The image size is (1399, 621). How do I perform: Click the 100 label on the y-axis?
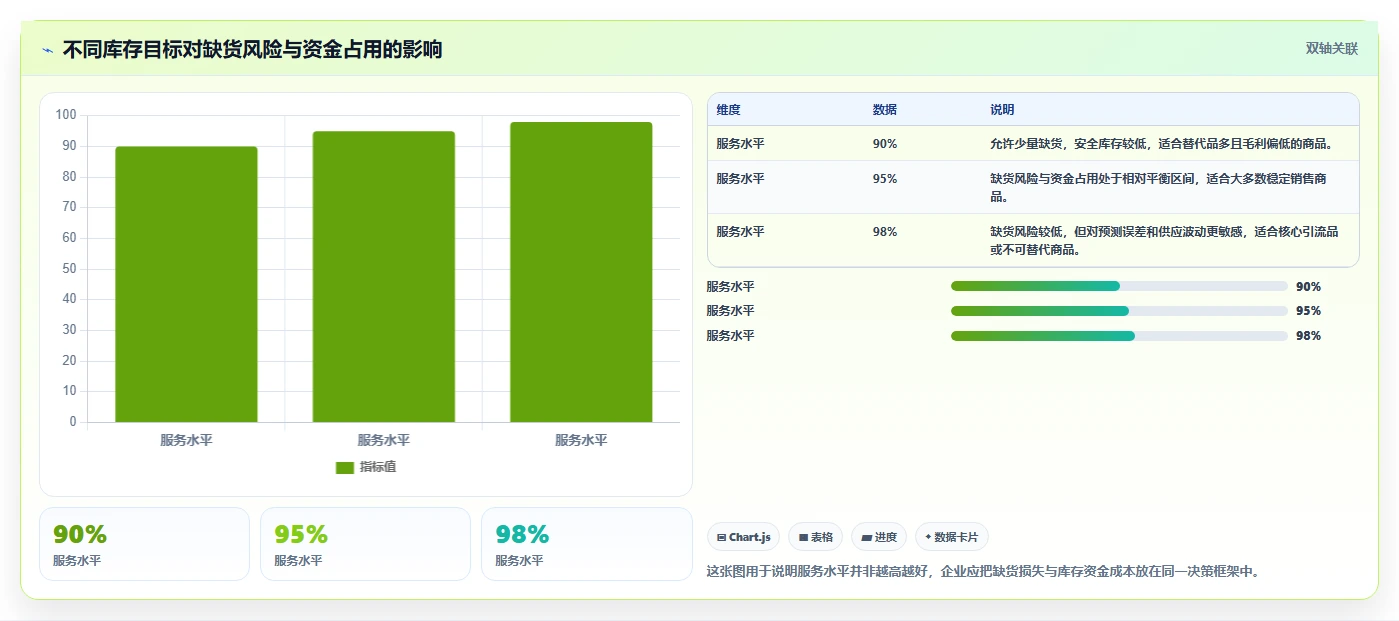(x=66, y=115)
